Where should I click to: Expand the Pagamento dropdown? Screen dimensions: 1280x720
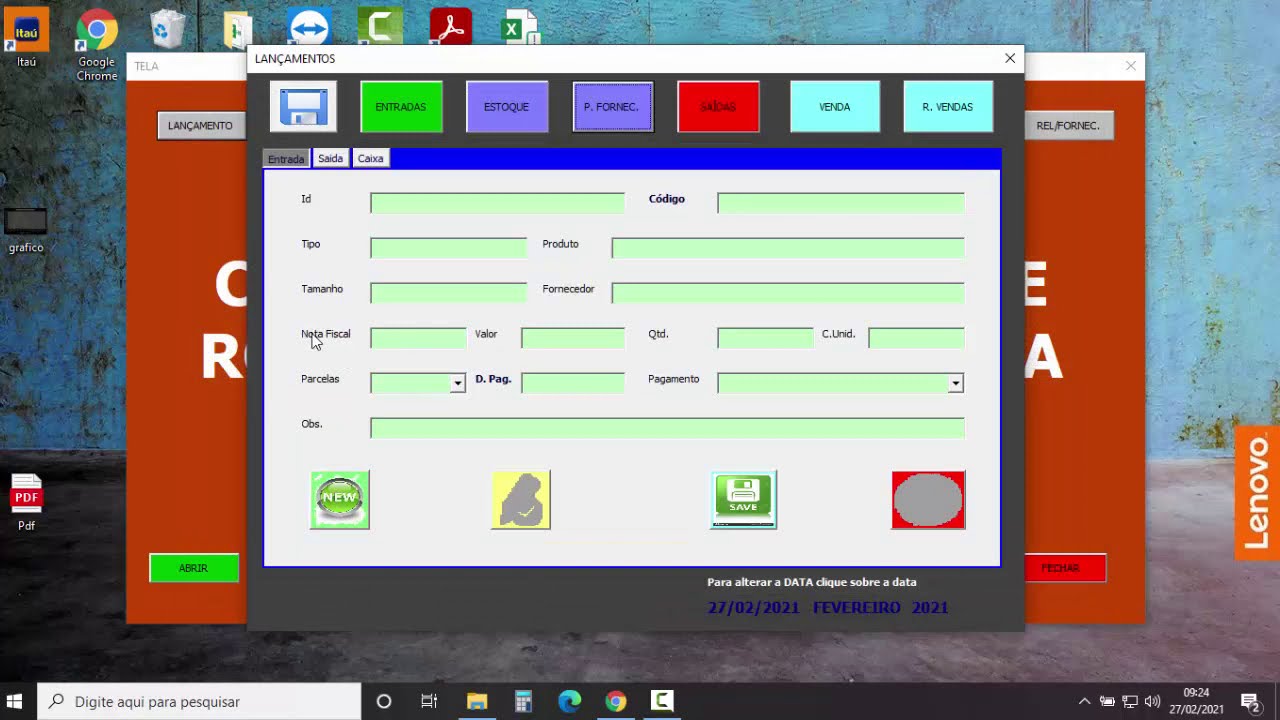click(x=955, y=383)
